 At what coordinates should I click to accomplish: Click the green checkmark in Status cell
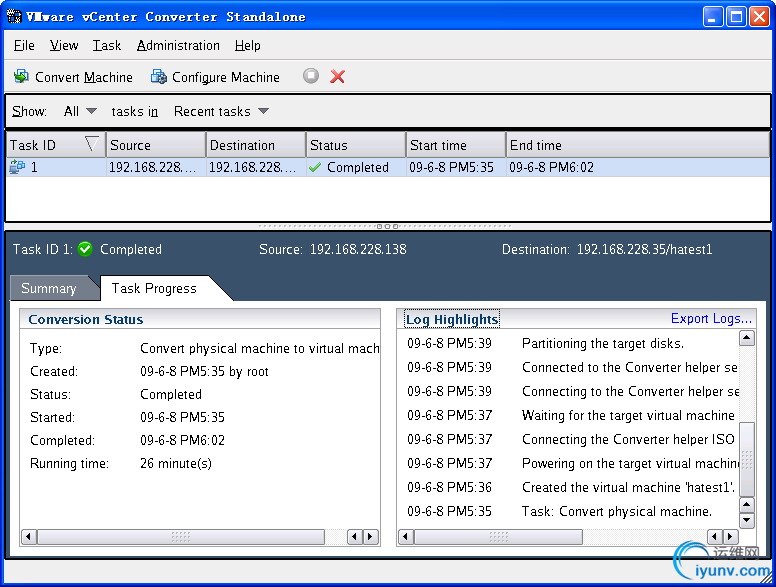tap(315, 167)
